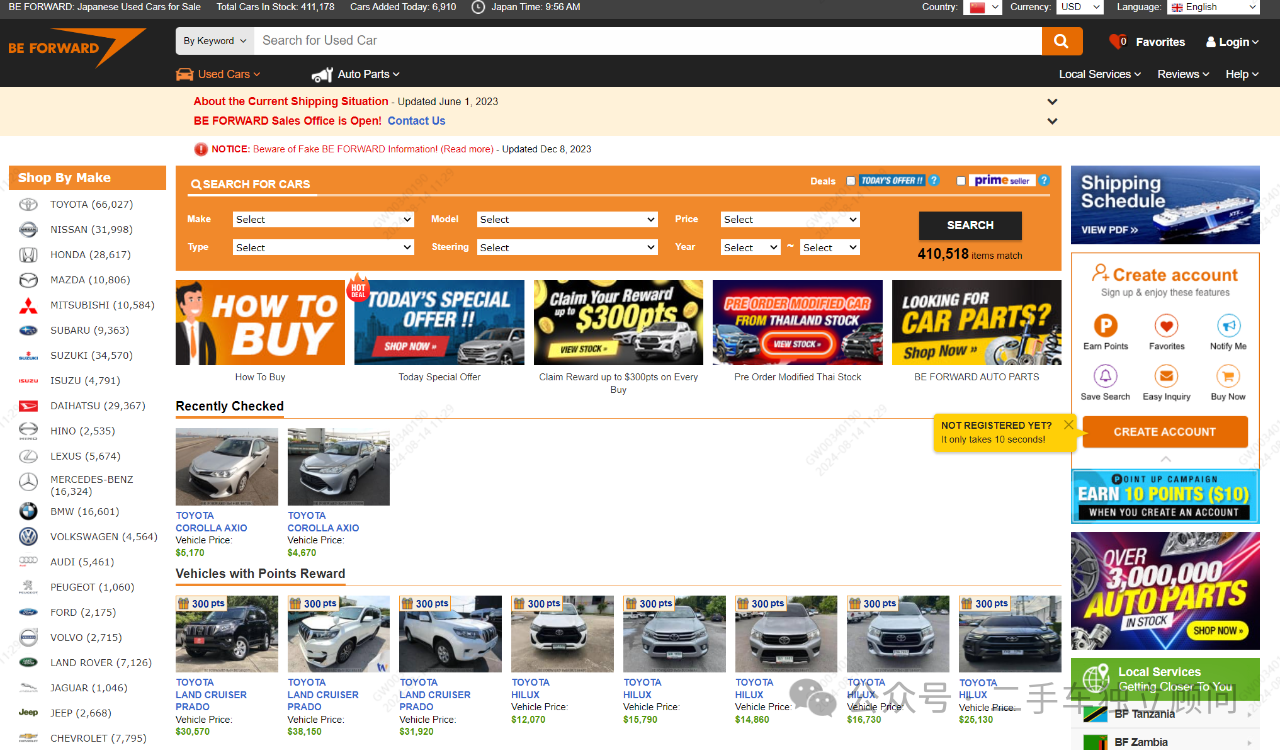Open the Auto Parts menu
The height and width of the screenshot is (750, 1280).
point(355,74)
